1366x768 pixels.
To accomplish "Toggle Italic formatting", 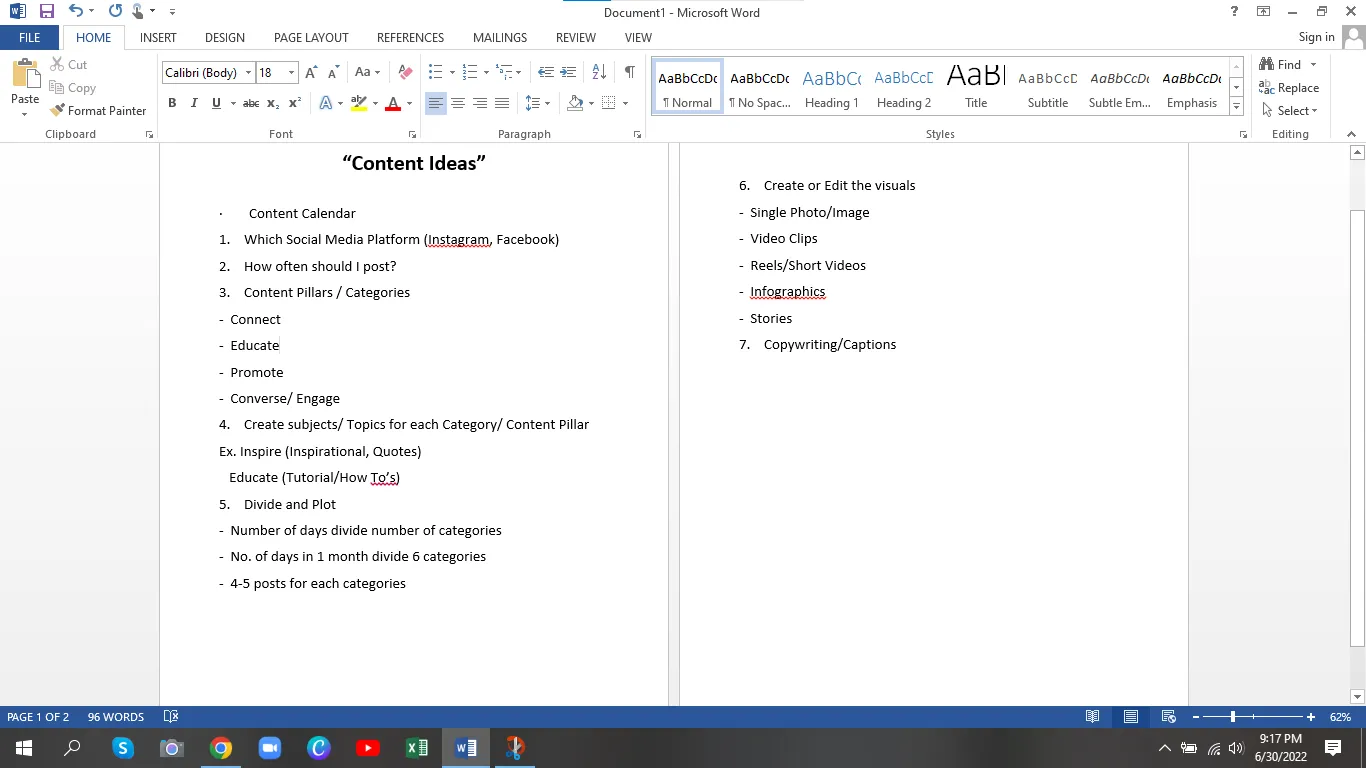I will click(x=194, y=103).
